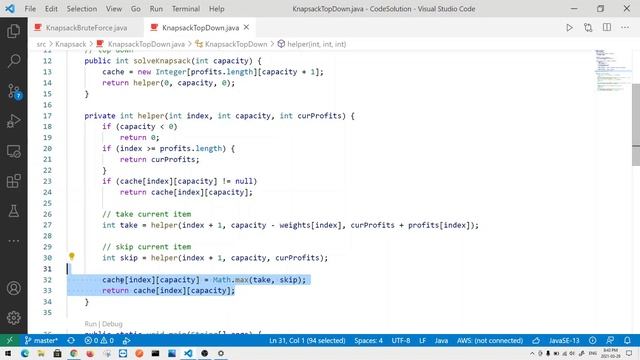Screen dimensions: 640x360
Task: Select the KnapsackTopDown.java tab
Action: (200, 28)
